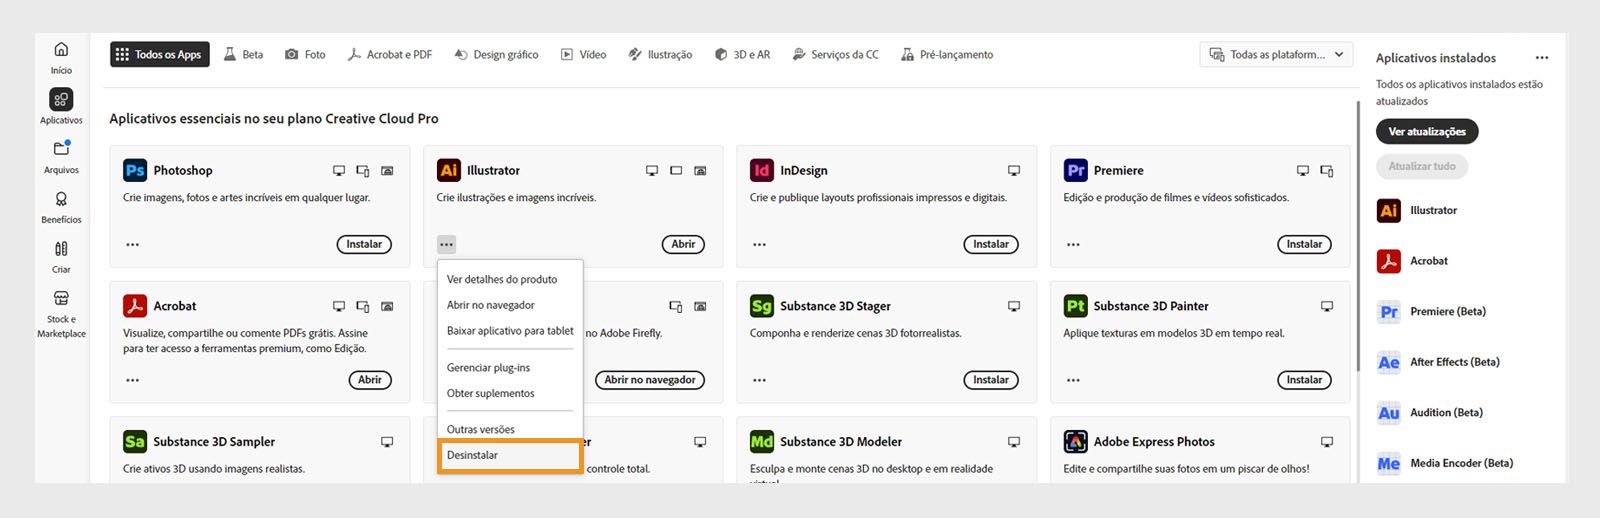
Task: Switch to the Design gráfico tab
Action: tap(496, 55)
